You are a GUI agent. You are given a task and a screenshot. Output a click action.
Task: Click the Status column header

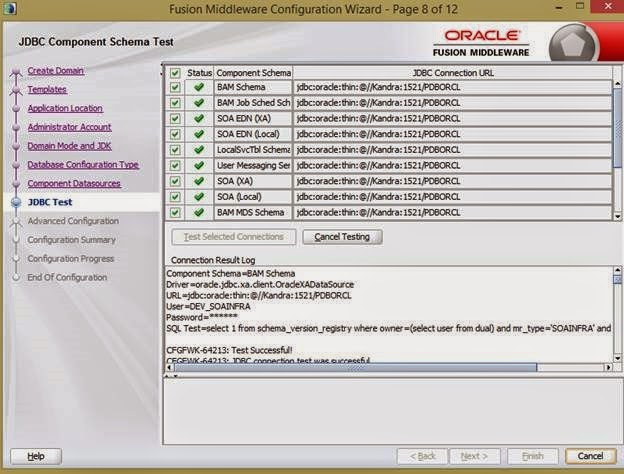coord(199,73)
